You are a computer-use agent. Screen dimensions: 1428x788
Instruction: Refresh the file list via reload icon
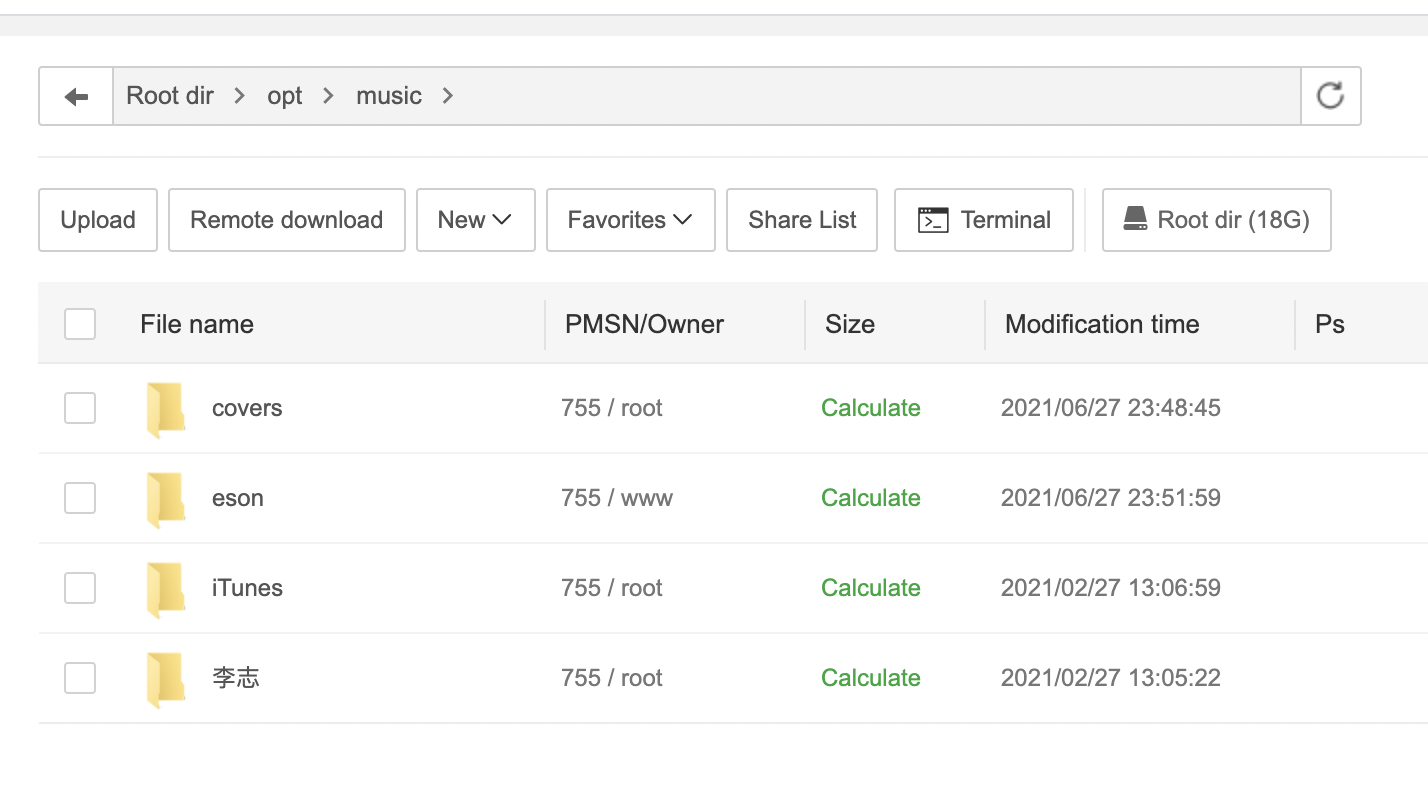[1330, 96]
